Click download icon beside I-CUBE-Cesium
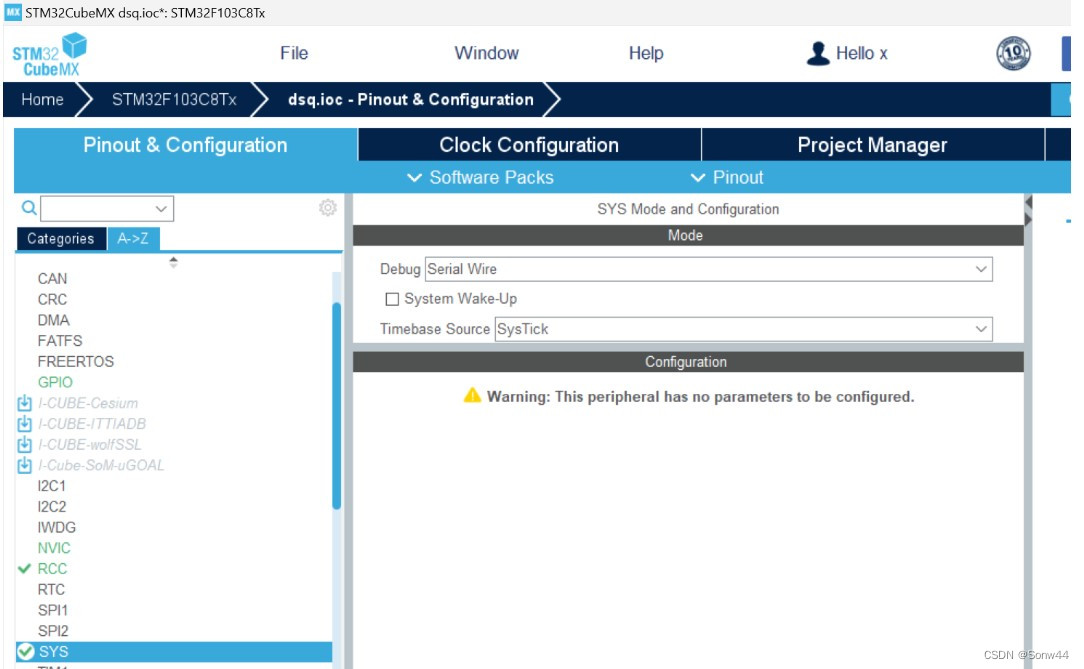Viewport: 1084px width, 669px height. point(24,403)
